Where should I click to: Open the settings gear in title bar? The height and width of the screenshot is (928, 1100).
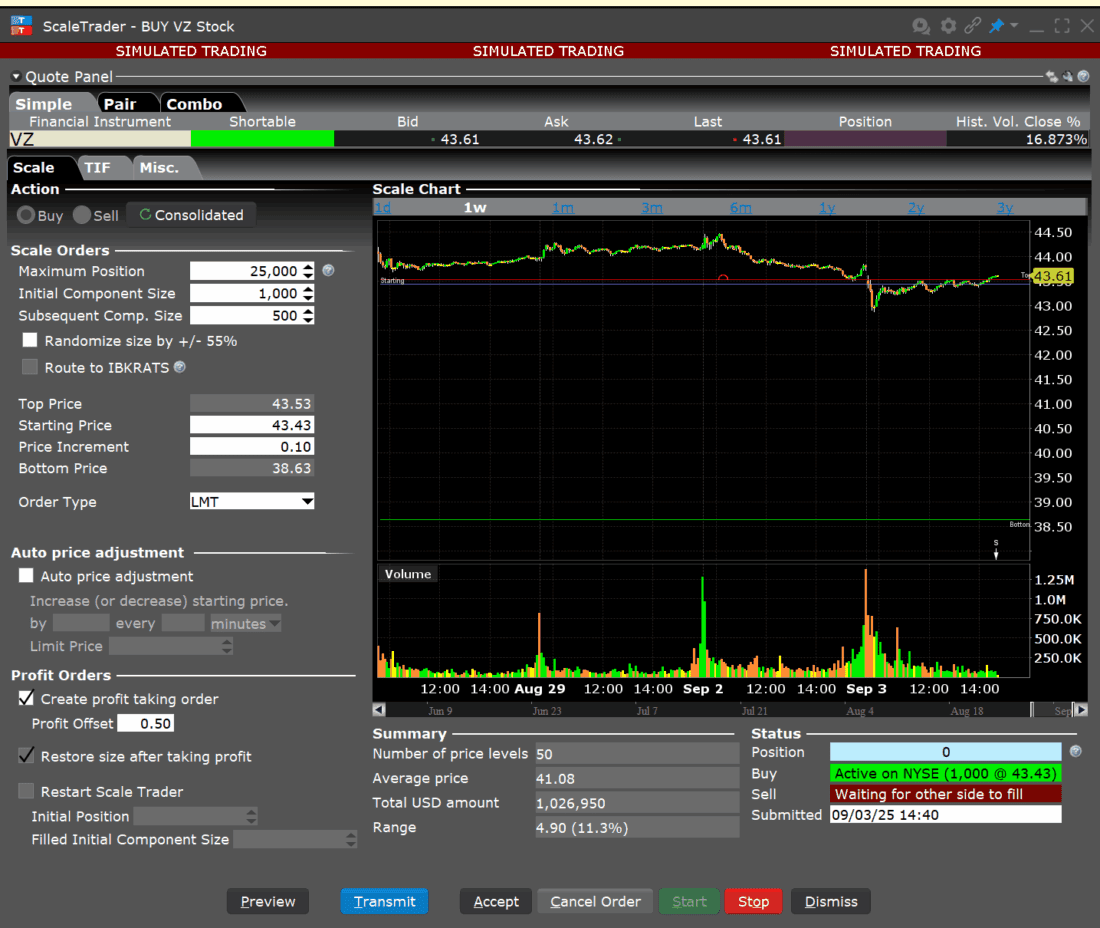point(947,26)
